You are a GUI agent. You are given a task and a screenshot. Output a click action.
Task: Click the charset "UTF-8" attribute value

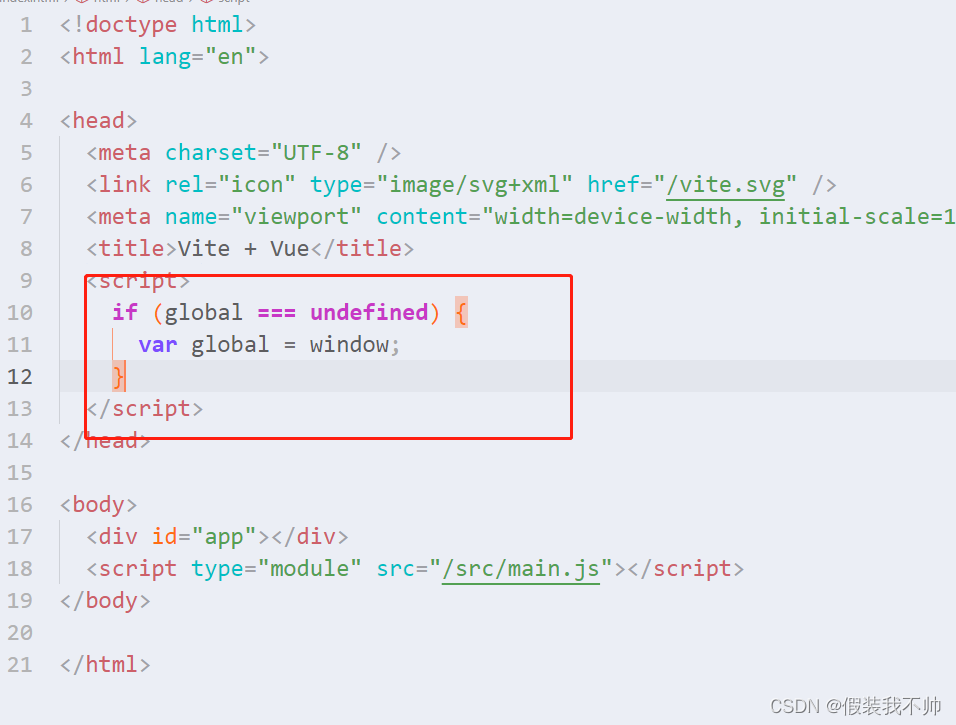click(316, 153)
